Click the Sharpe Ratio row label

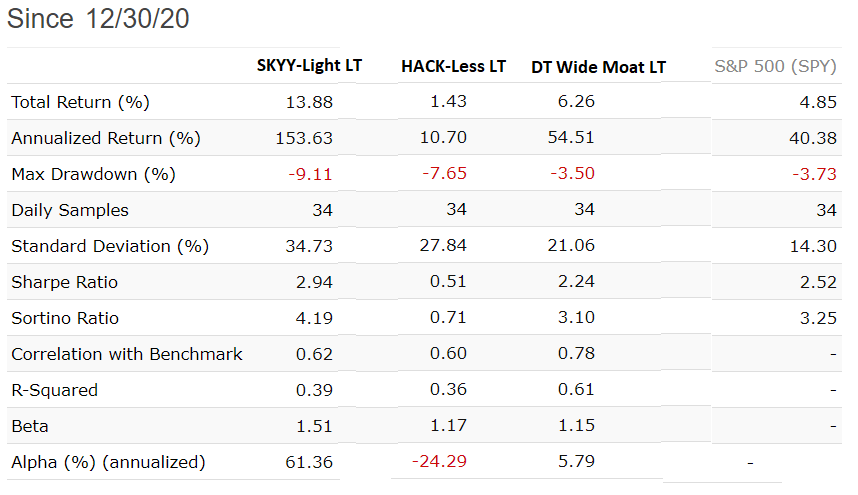coord(64,282)
